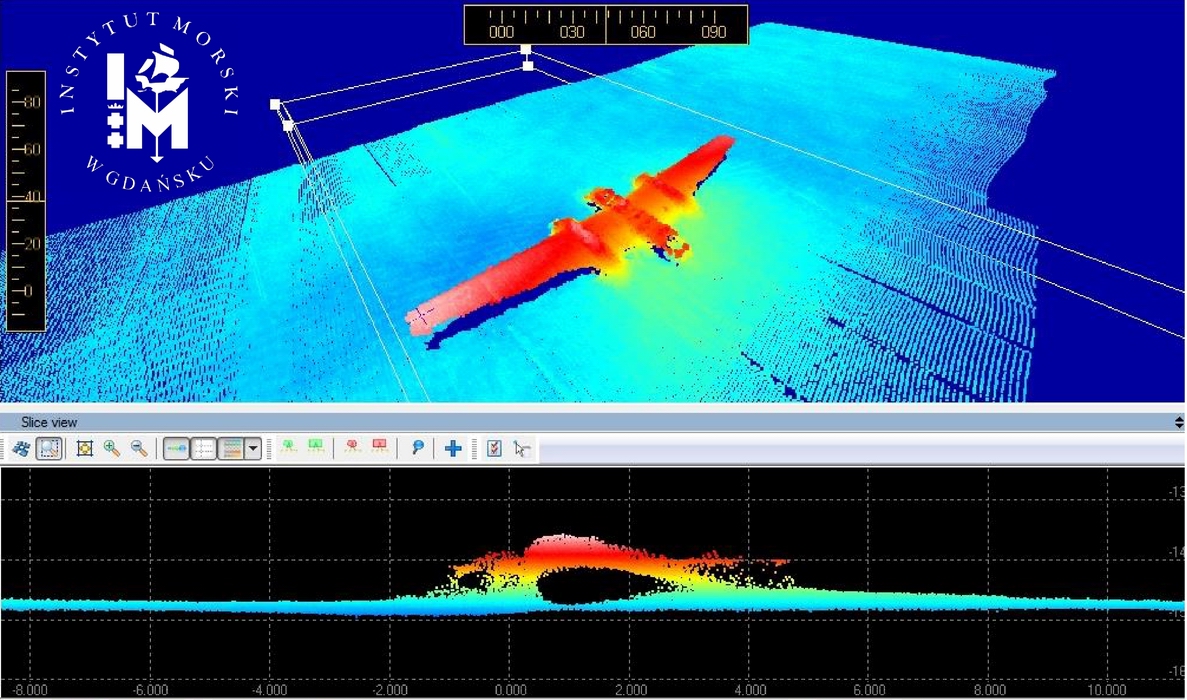Image resolution: width=1187 pixels, height=700 pixels.
Task: Expand the Slice view panel pin arrow
Action: [x=1178, y=423]
